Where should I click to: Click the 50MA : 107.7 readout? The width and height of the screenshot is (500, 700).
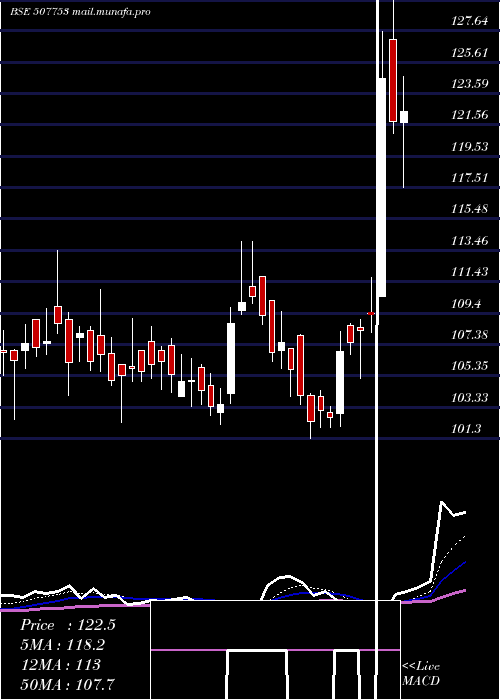point(67,684)
